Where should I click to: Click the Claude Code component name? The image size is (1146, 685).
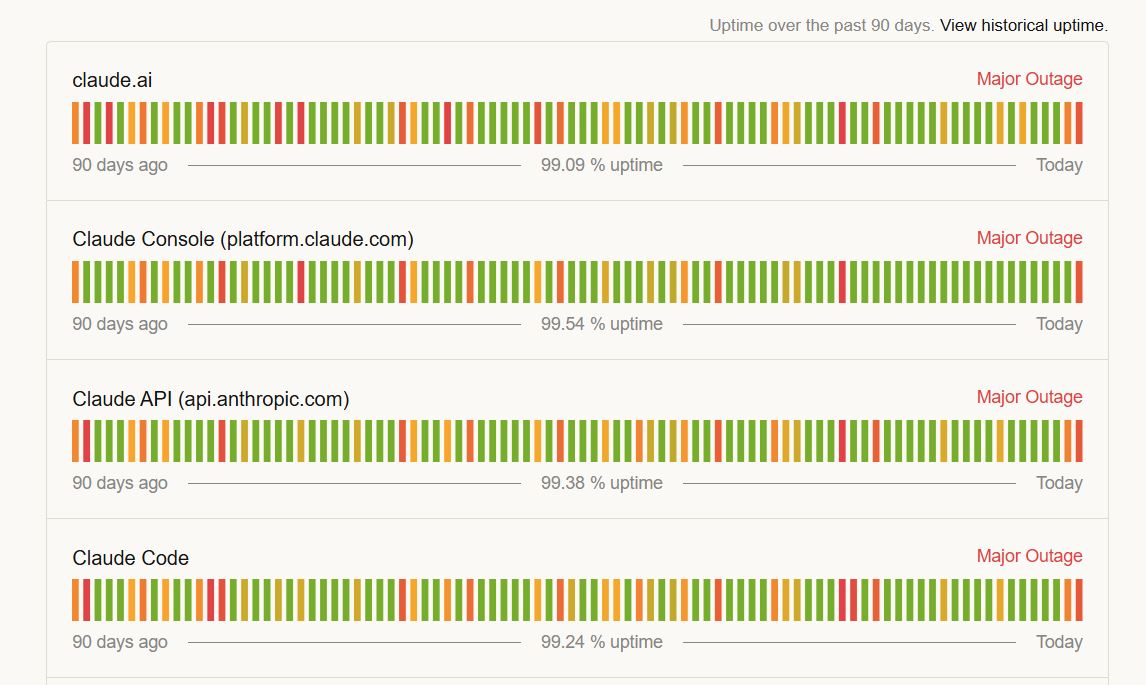130,558
